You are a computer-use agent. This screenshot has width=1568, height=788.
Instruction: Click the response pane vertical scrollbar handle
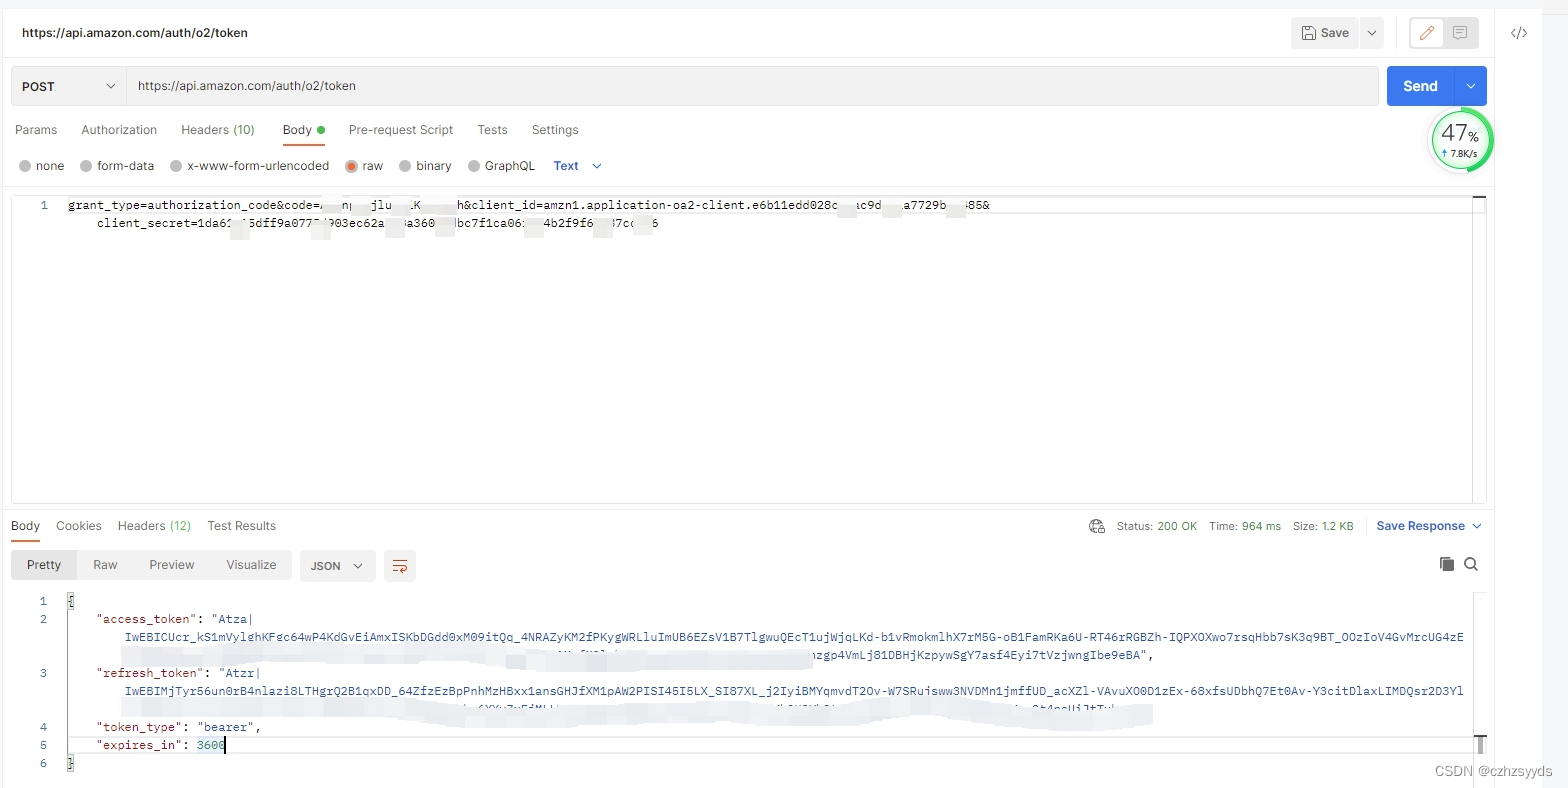pyautogui.click(x=1480, y=745)
